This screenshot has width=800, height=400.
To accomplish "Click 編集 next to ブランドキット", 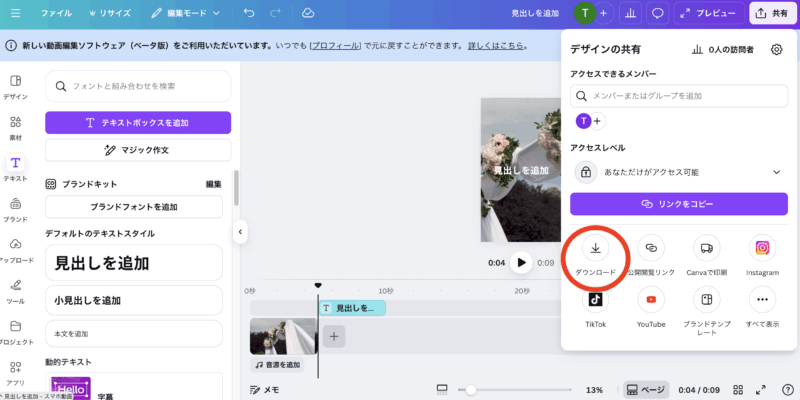I will pos(213,184).
